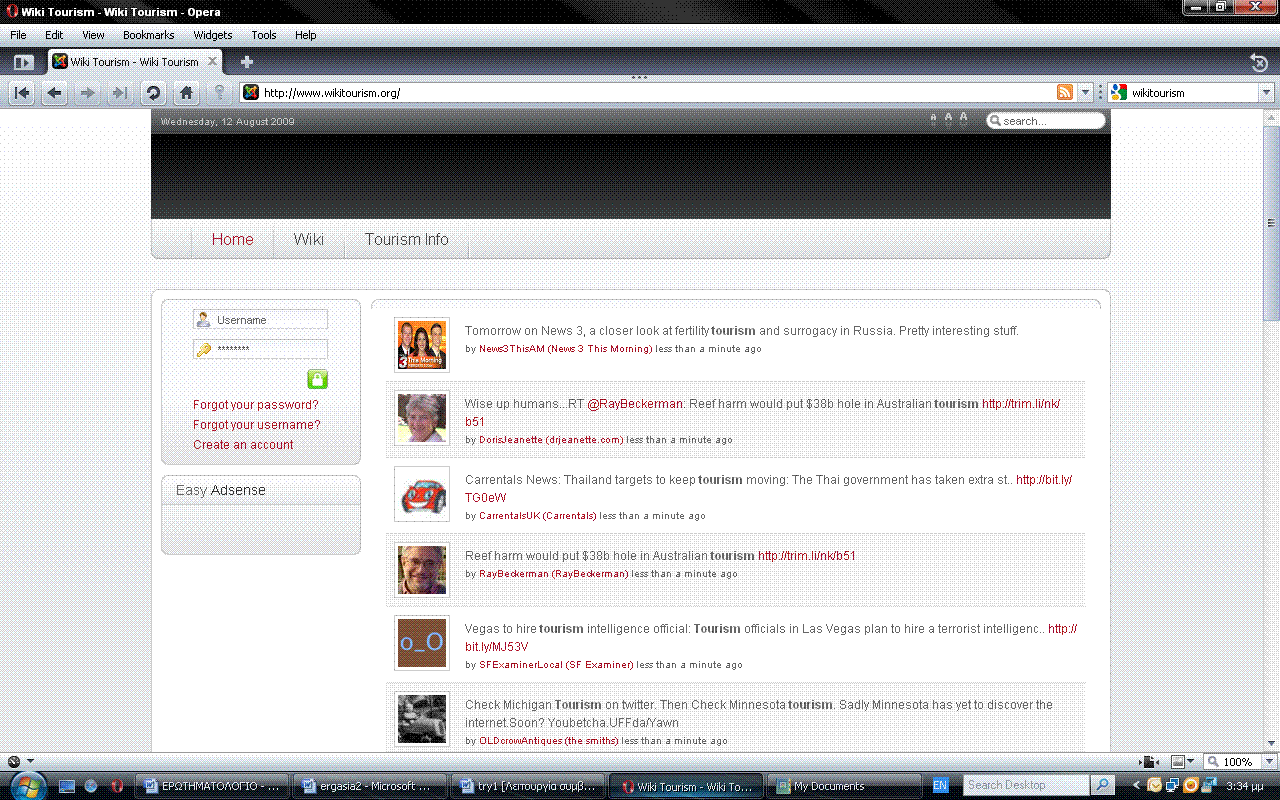Click the site favicon in the address bar
The width and height of the screenshot is (1280, 800).
tap(251, 93)
